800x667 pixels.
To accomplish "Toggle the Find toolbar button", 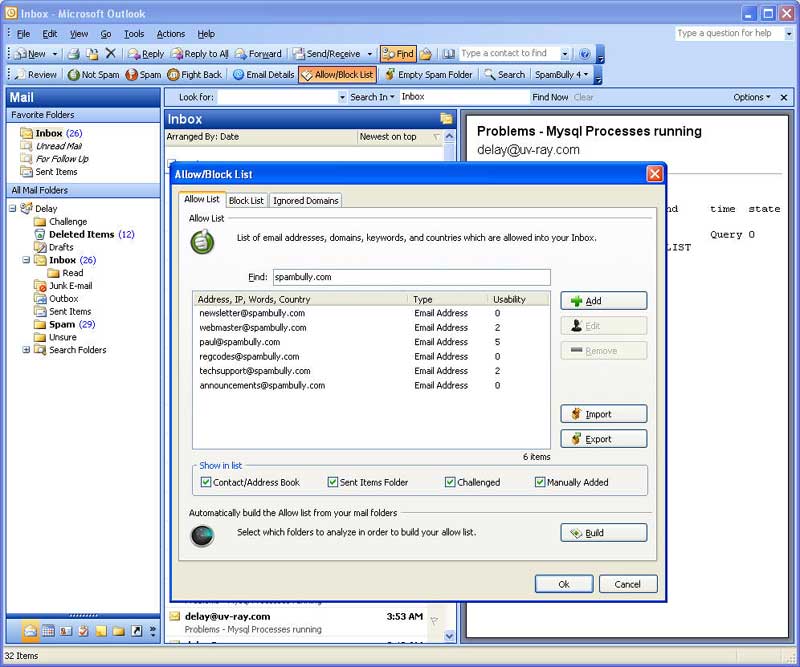I will pyautogui.click(x=398, y=54).
